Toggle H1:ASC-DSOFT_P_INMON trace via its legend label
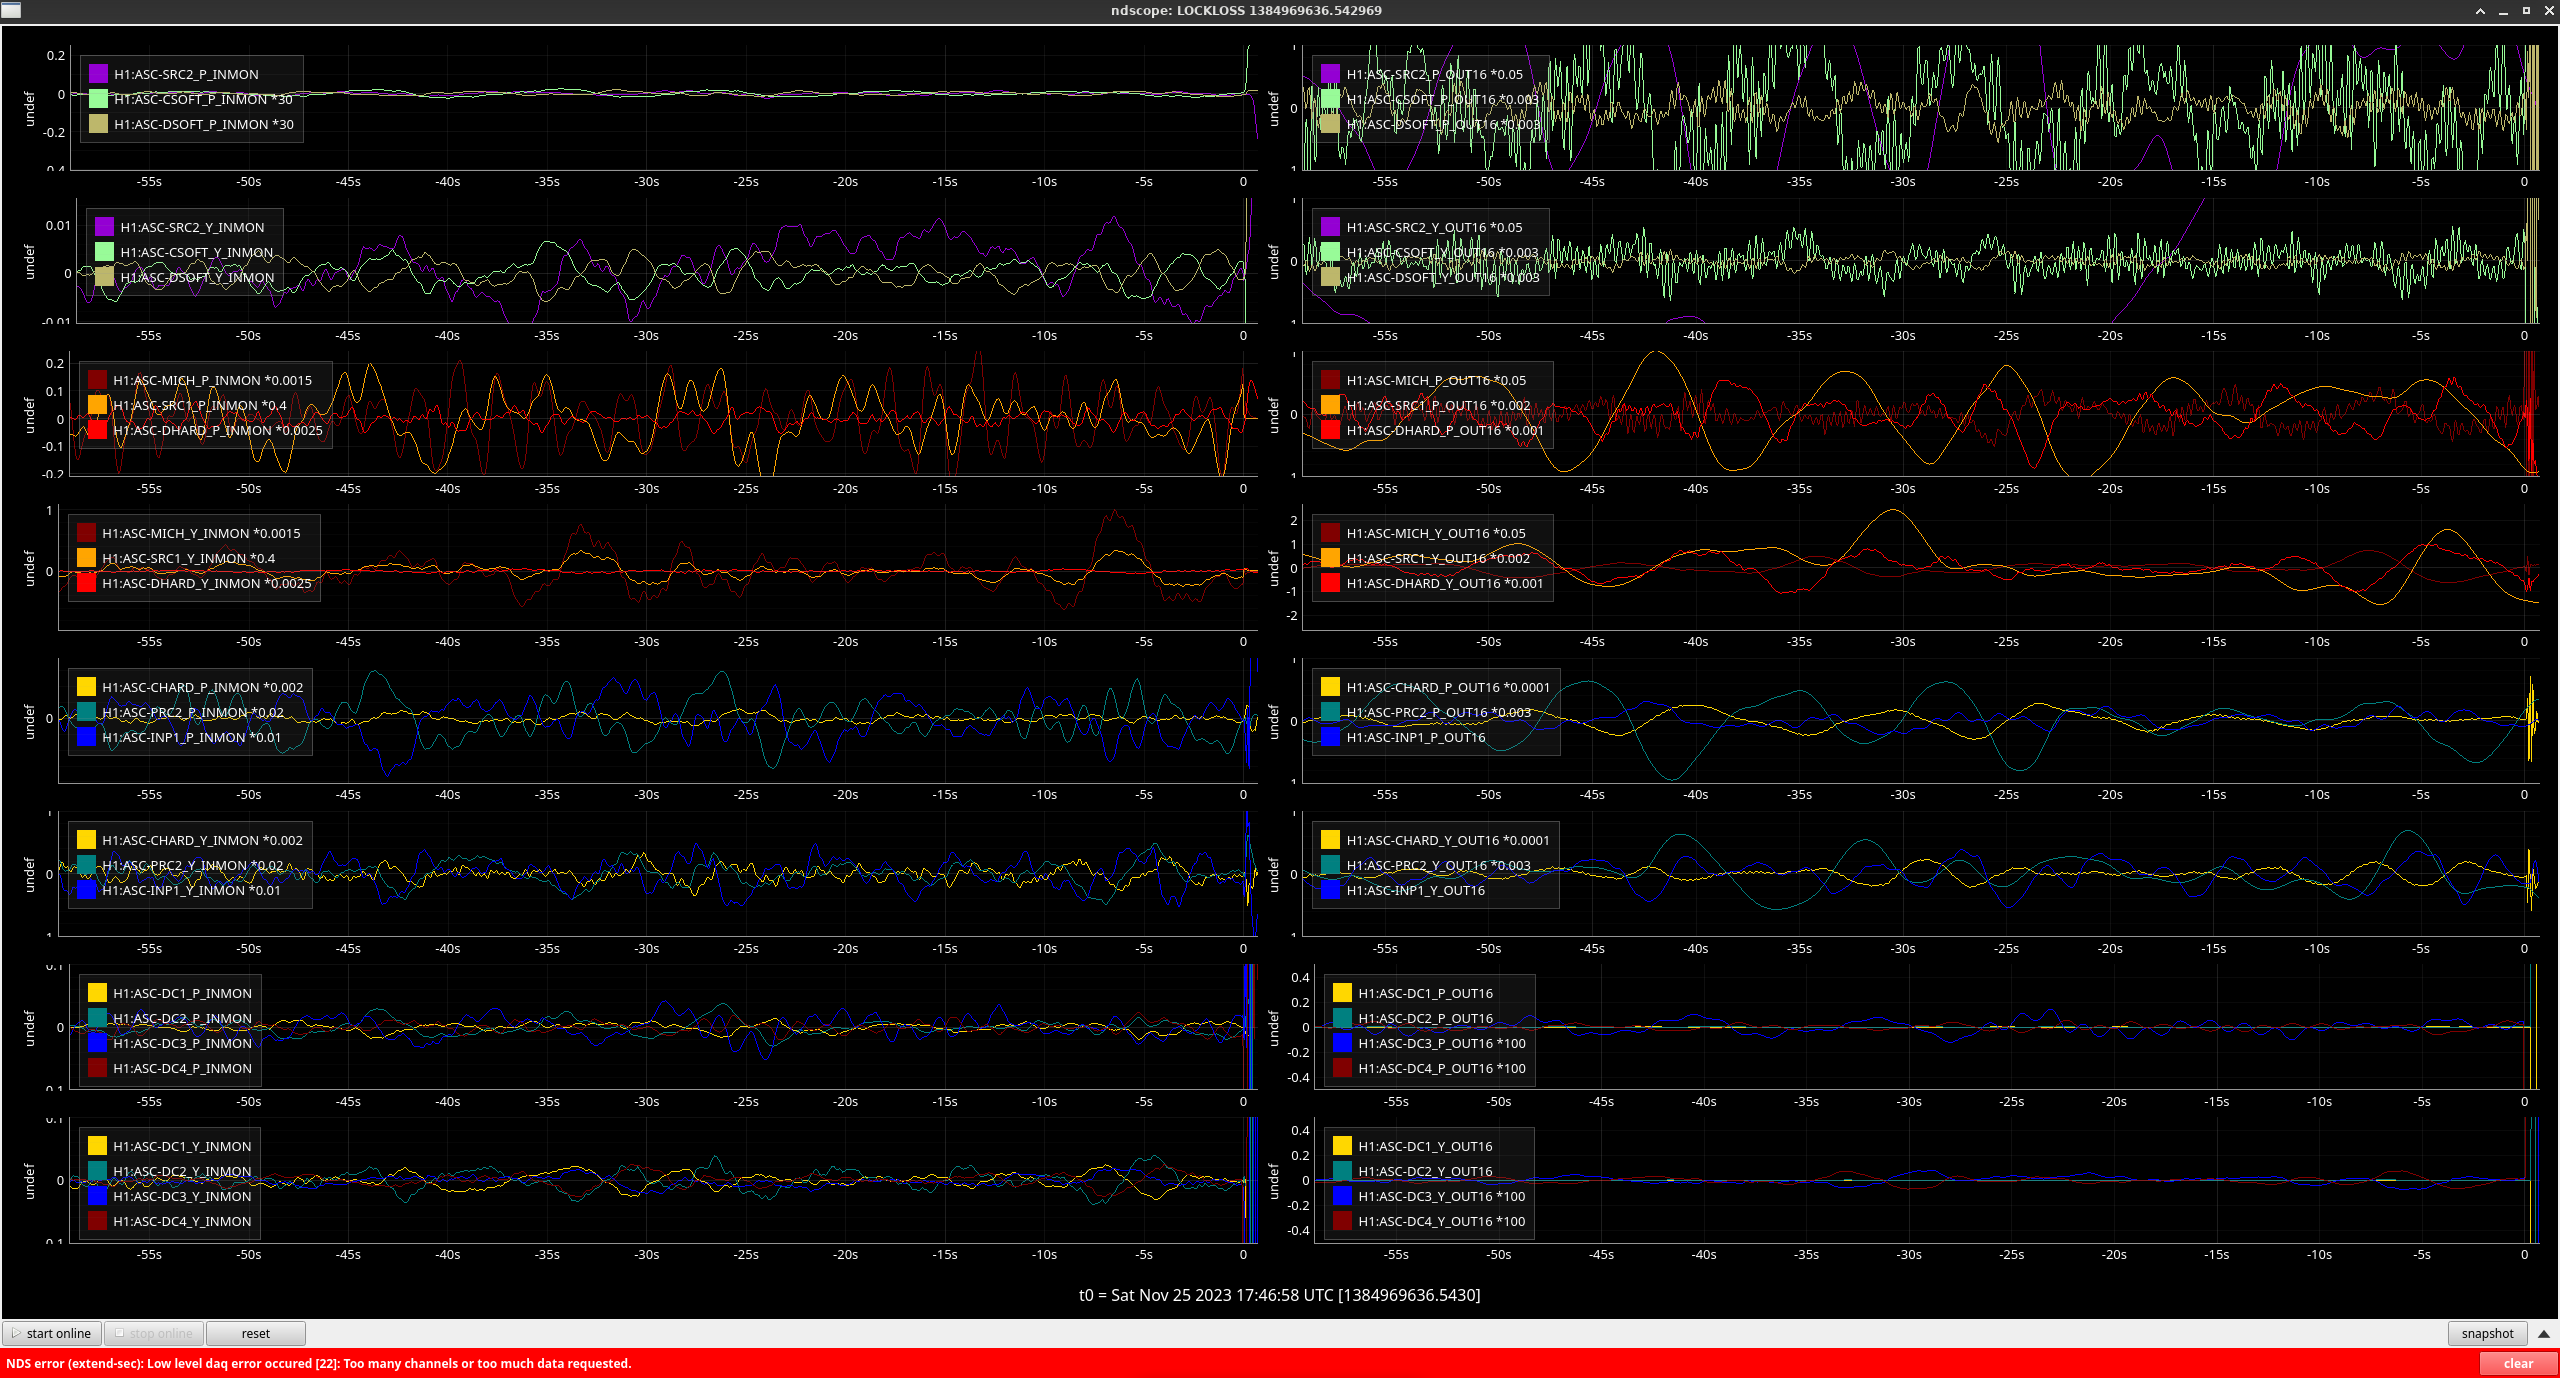The height and width of the screenshot is (1378, 2560). (x=203, y=124)
